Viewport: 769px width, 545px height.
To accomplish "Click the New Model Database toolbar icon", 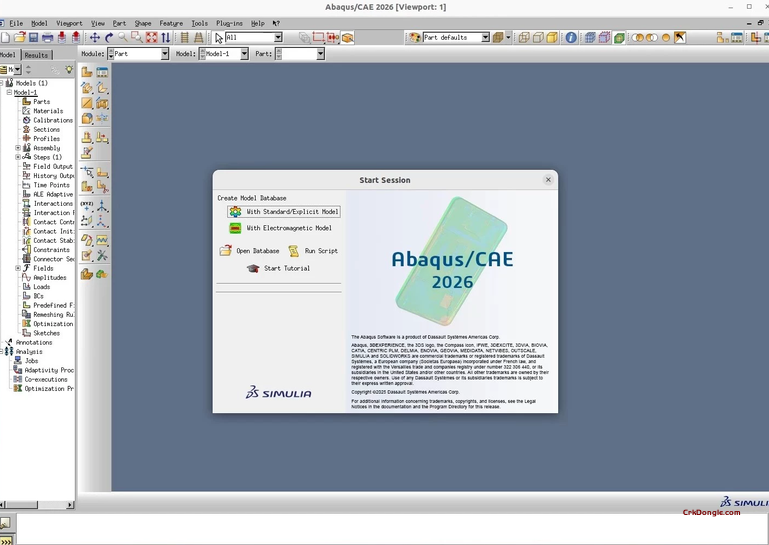I will click(5, 37).
